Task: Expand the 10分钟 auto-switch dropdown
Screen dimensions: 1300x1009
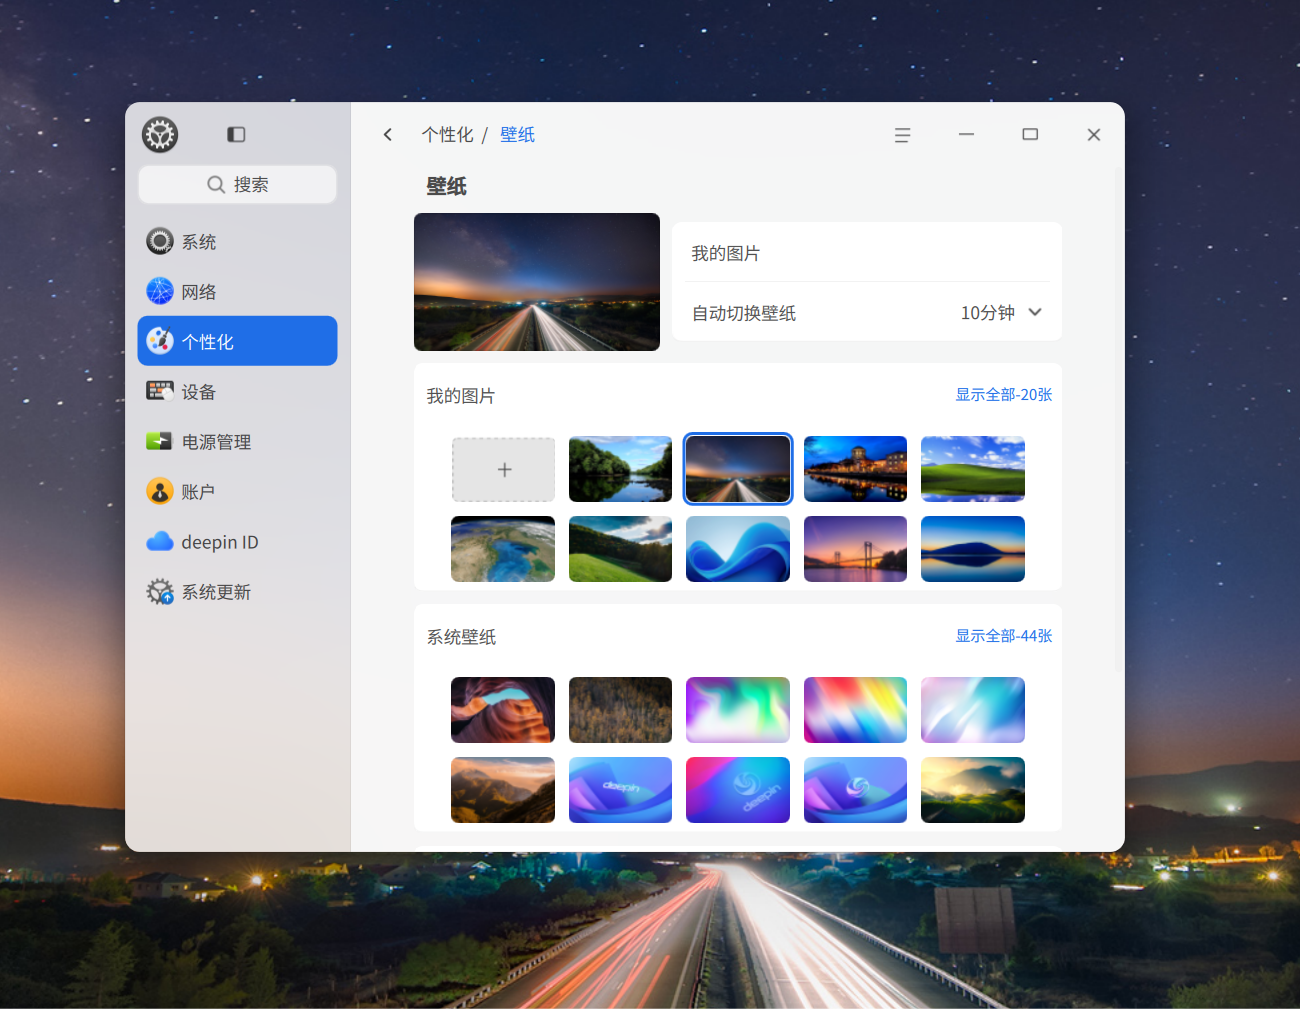Action: [x=1001, y=313]
